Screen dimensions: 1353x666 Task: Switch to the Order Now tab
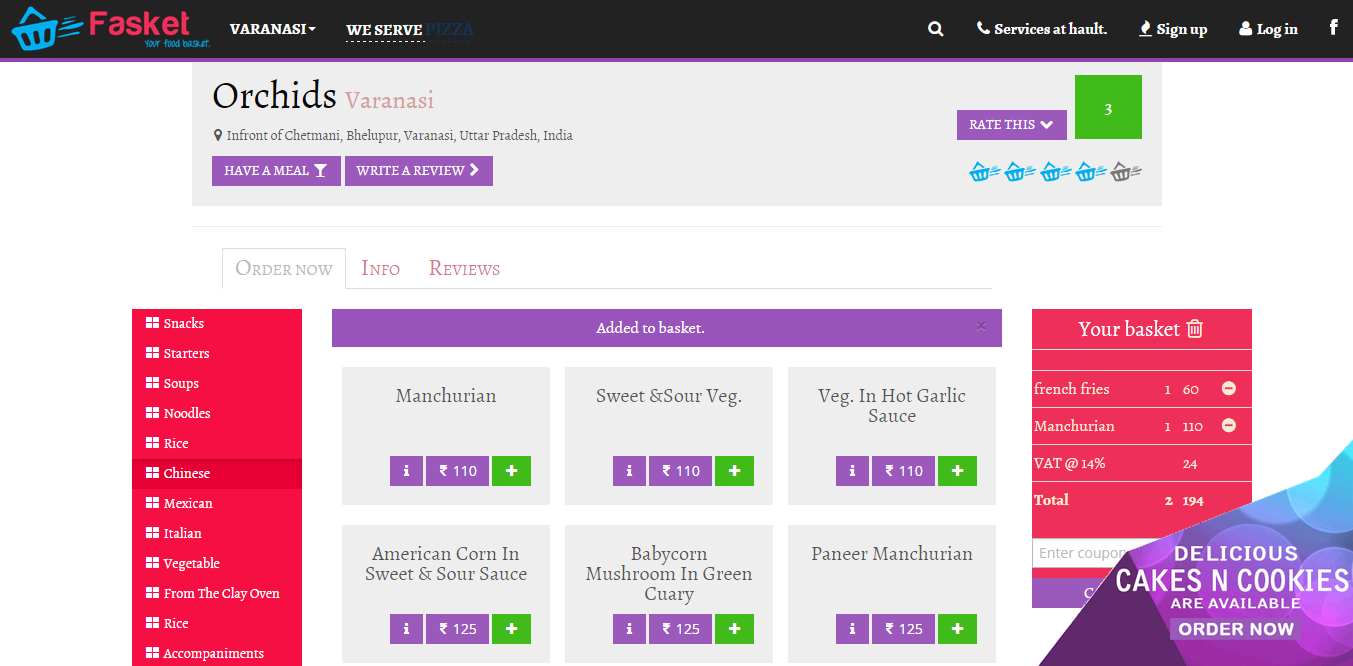pyautogui.click(x=284, y=268)
